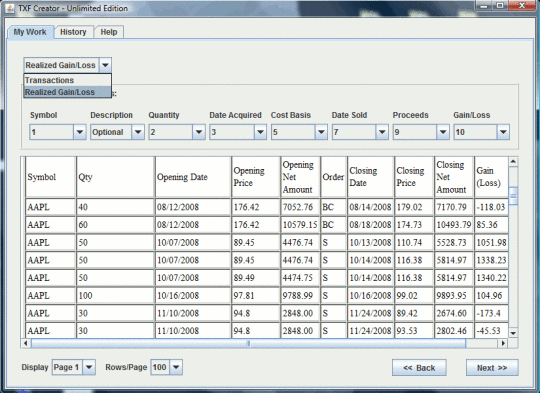Select the gain cell 85.36
Viewport: 540px width, 393px height.
point(491,225)
